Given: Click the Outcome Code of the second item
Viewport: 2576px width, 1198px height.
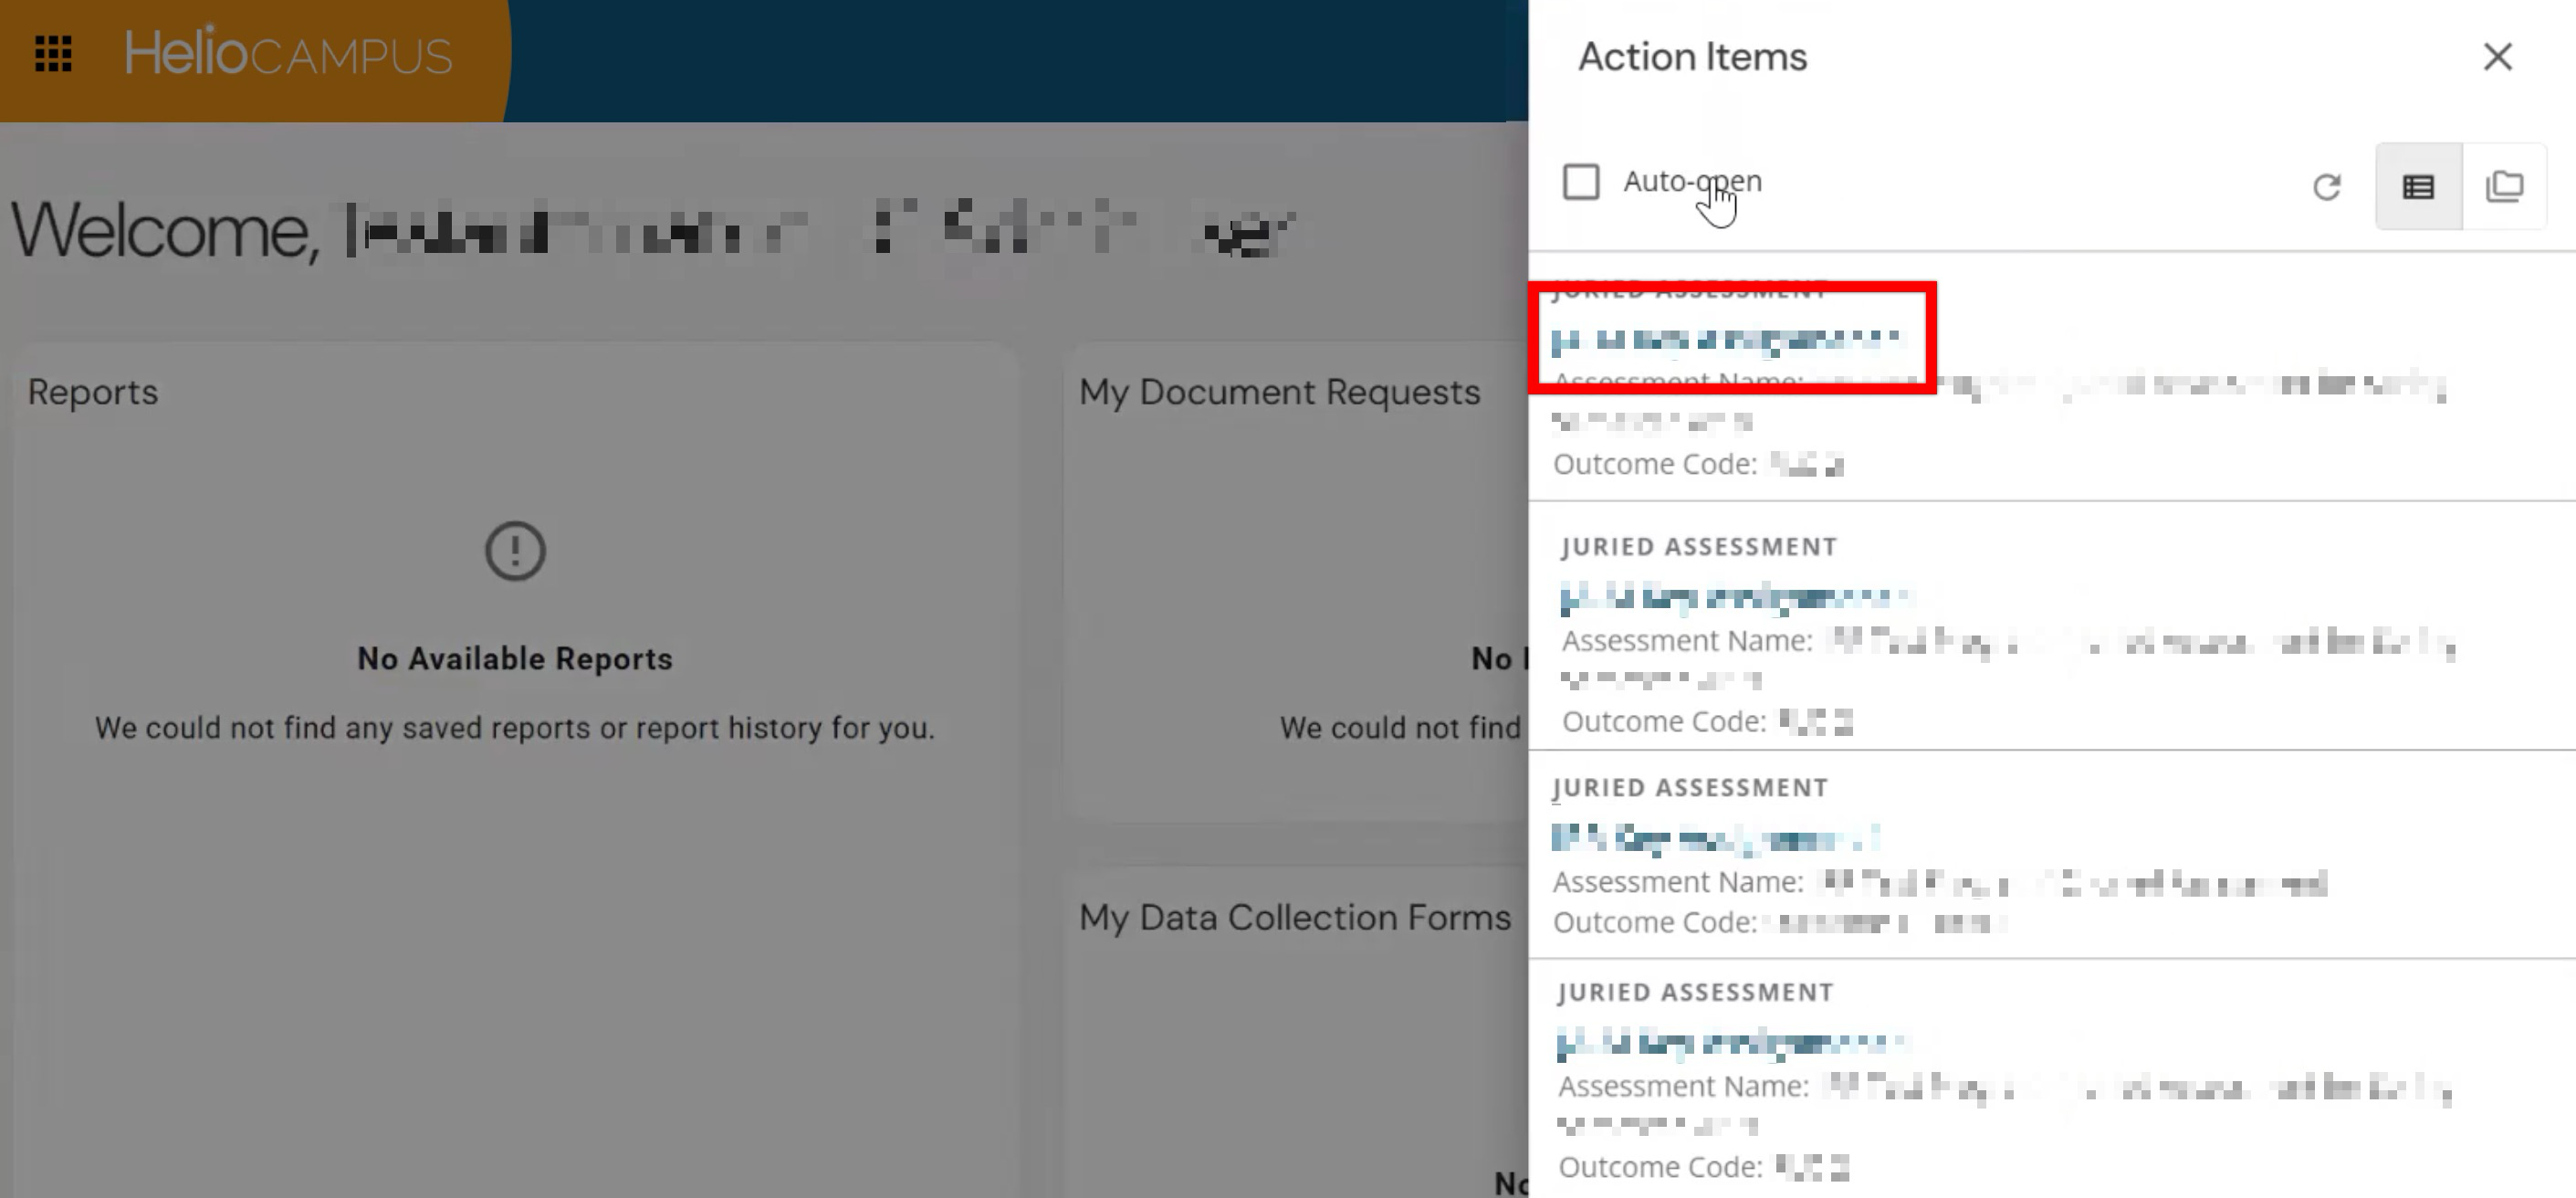Looking at the screenshot, I should [1707, 722].
